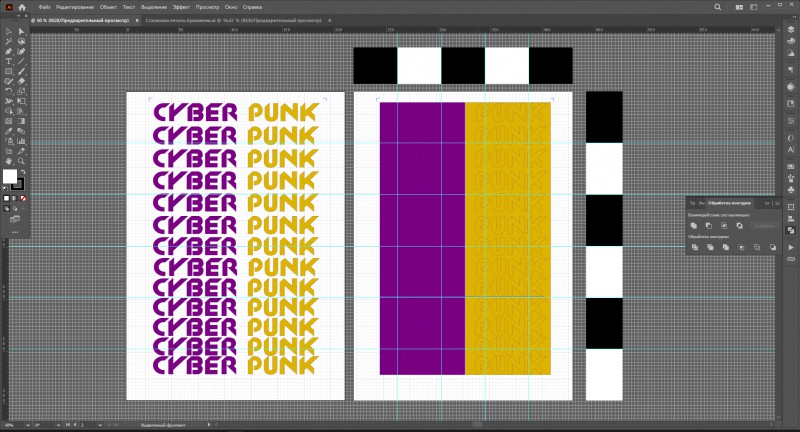
Task: Select the Shaper pencil tool
Action: [x=9, y=82]
